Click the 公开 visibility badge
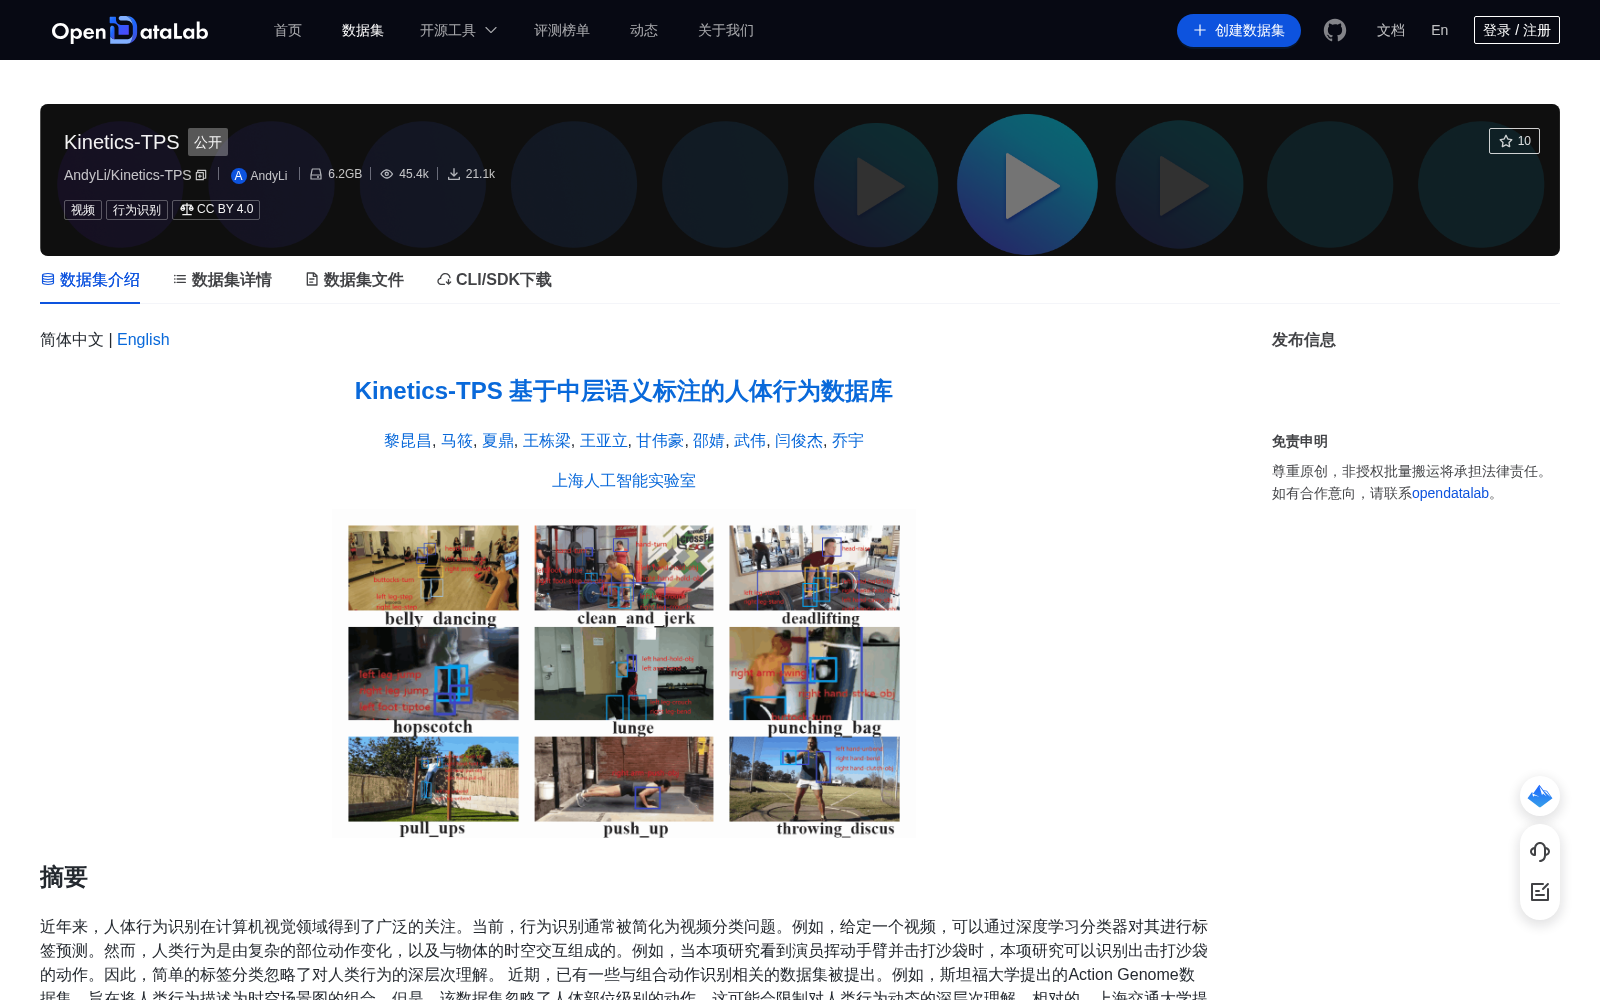Viewport: 1600px width, 1000px height. (x=208, y=142)
